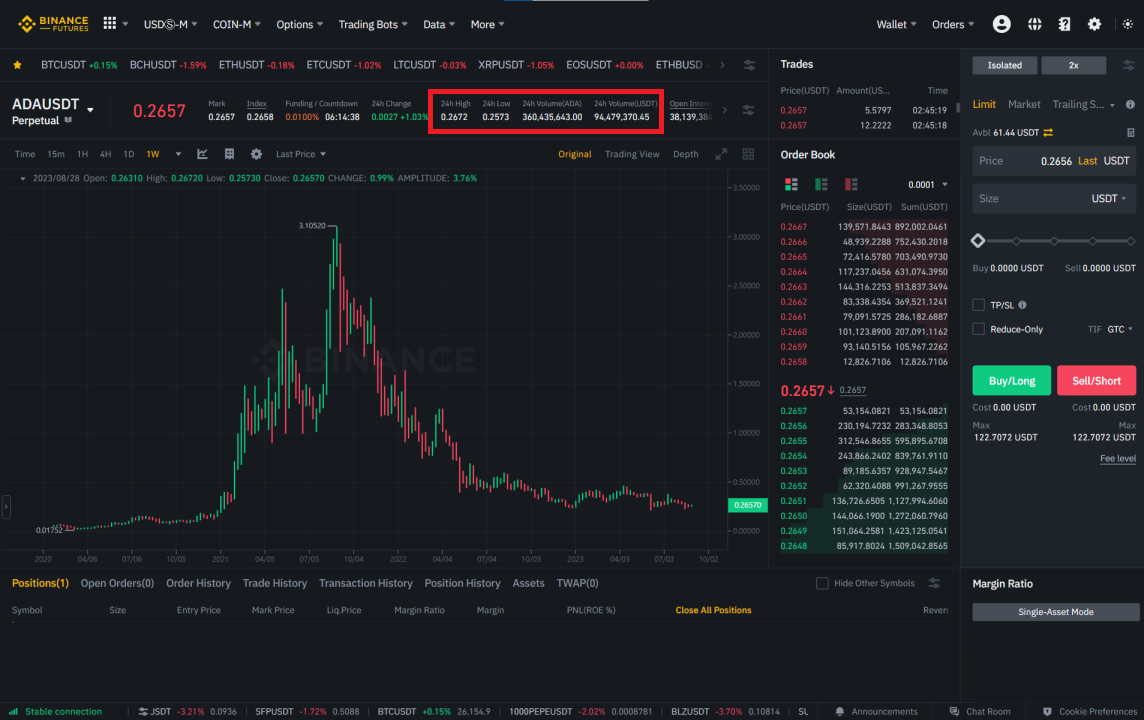Viewport: 1144px width, 720px height.
Task: Click the Announcements bell icon
Action: [x=840, y=711]
